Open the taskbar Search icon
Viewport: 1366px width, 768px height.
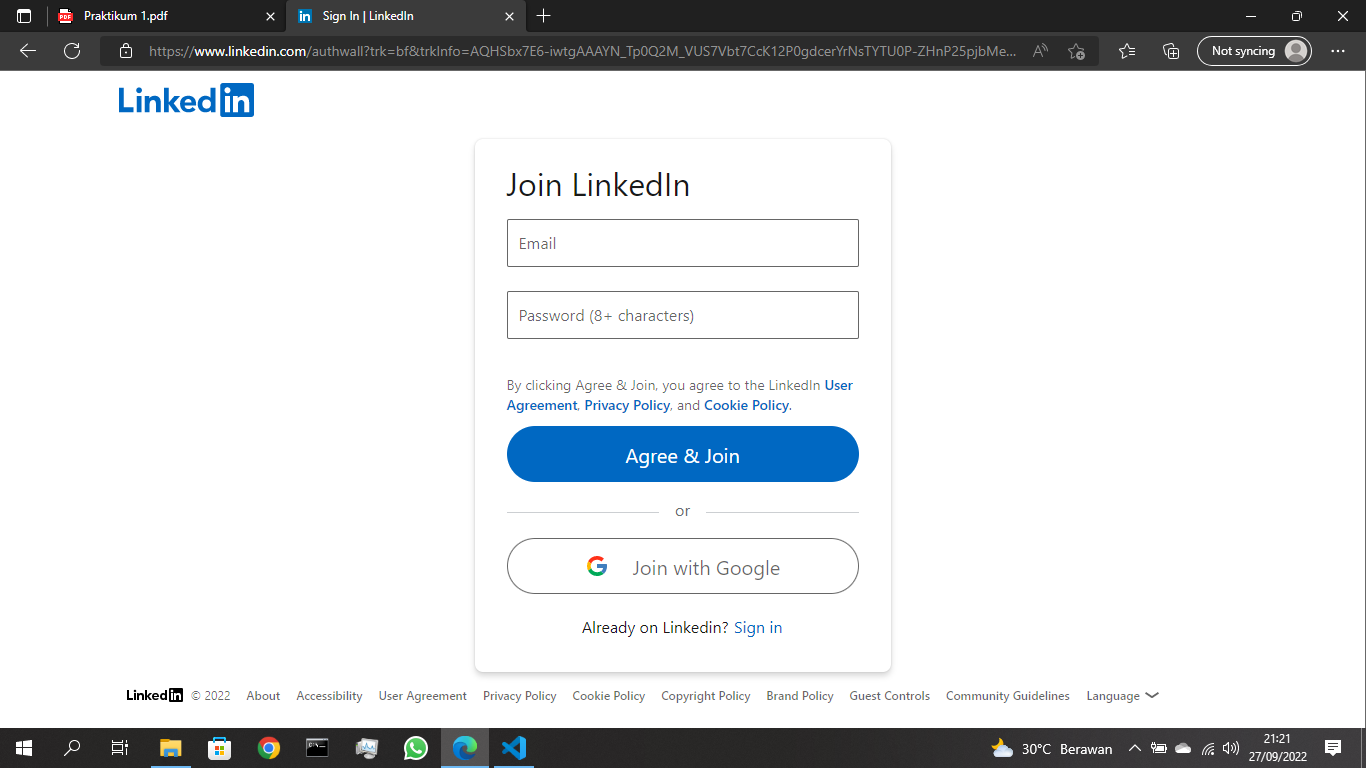tap(72, 748)
